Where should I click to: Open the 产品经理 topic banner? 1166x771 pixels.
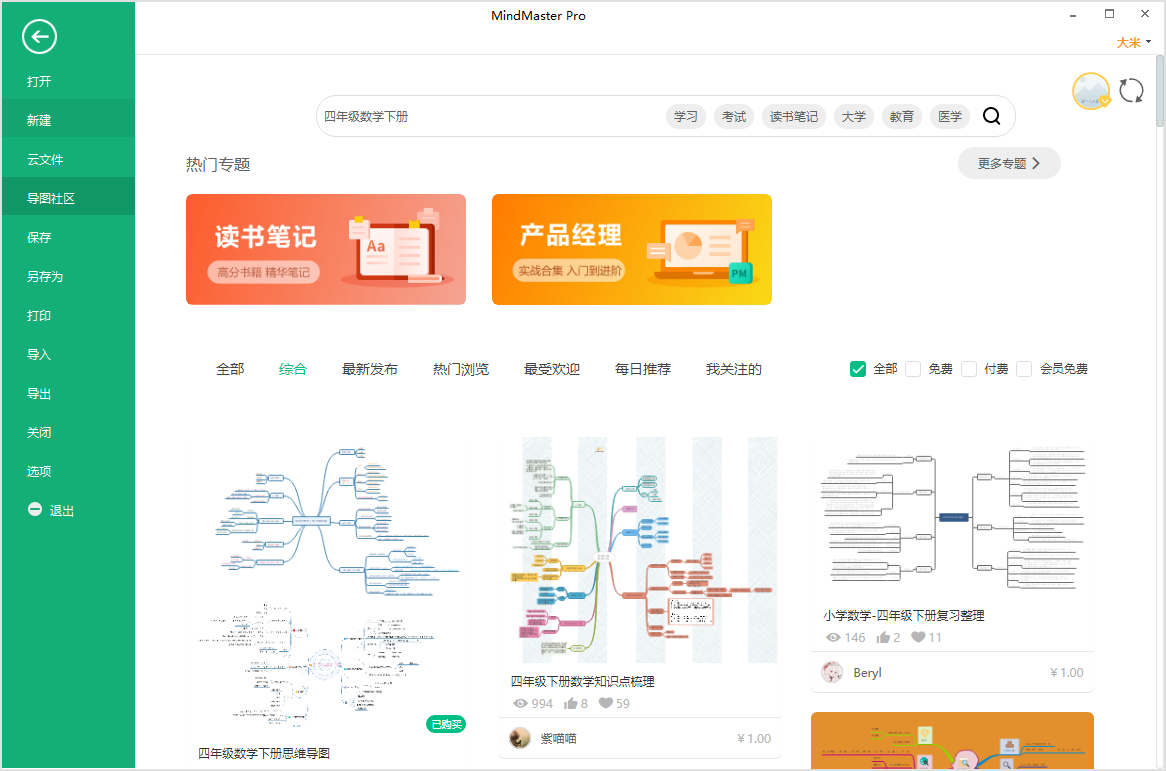tap(631, 249)
